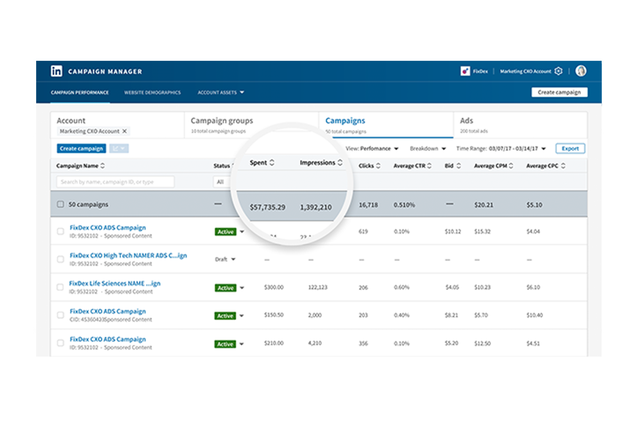Open the bulk actions dropdown beside Create campaign

pos(119,149)
